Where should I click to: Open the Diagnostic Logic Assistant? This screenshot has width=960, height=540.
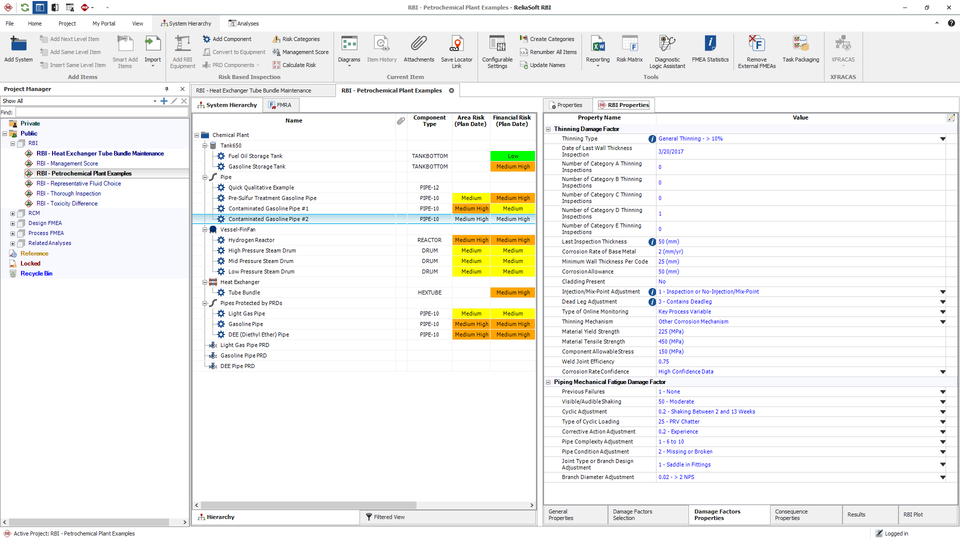tap(667, 51)
